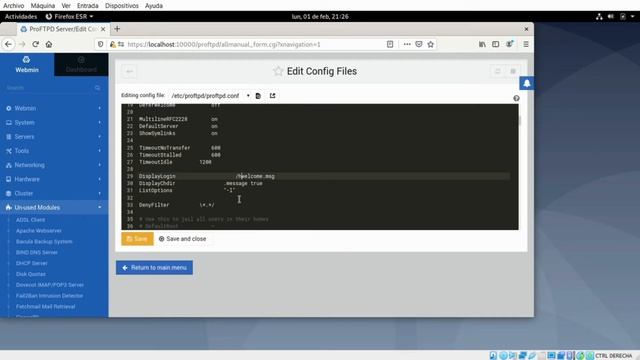
Task: Switch to the Dashboard tab in sidebar
Action: (x=81, y=64)
